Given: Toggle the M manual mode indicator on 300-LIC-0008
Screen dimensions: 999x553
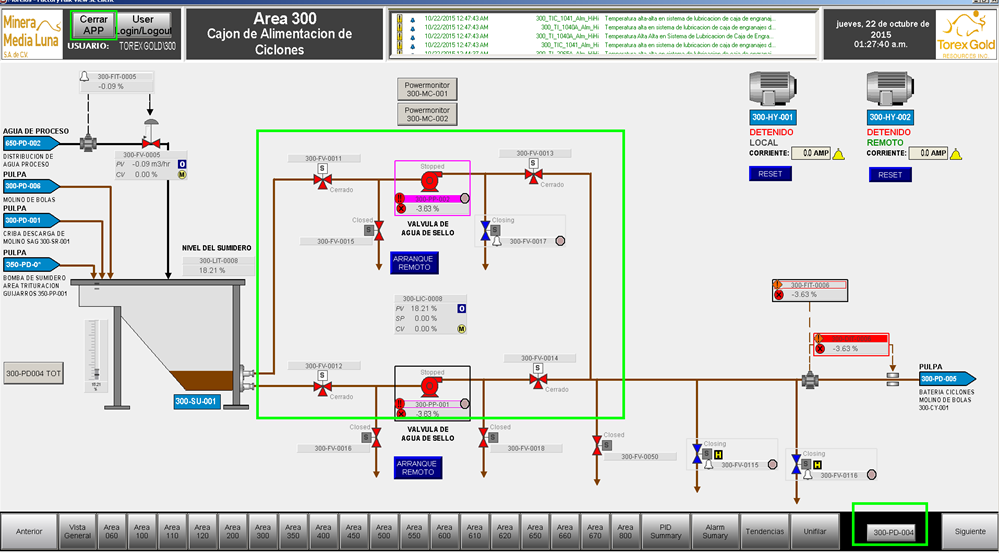Looking at the screenshot, I should 462,329.
